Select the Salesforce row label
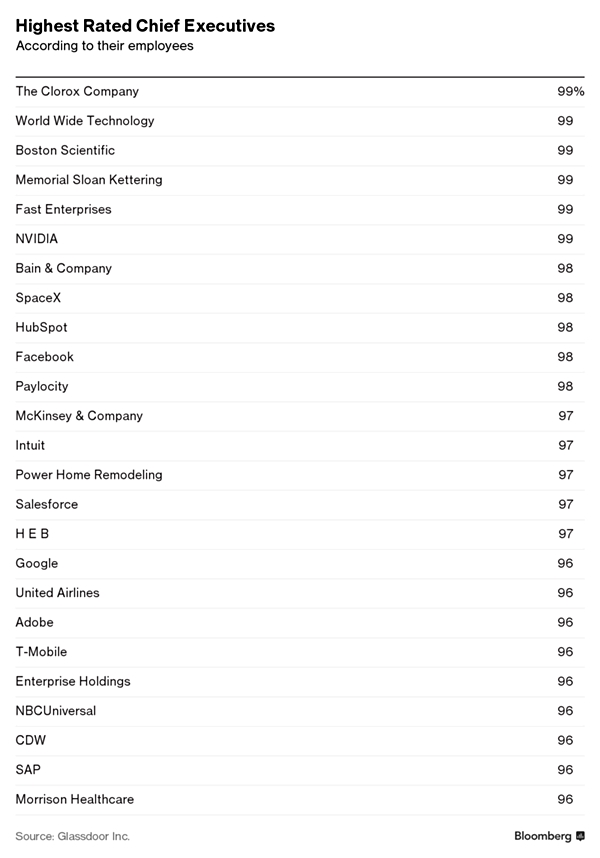 pos(47,504)
